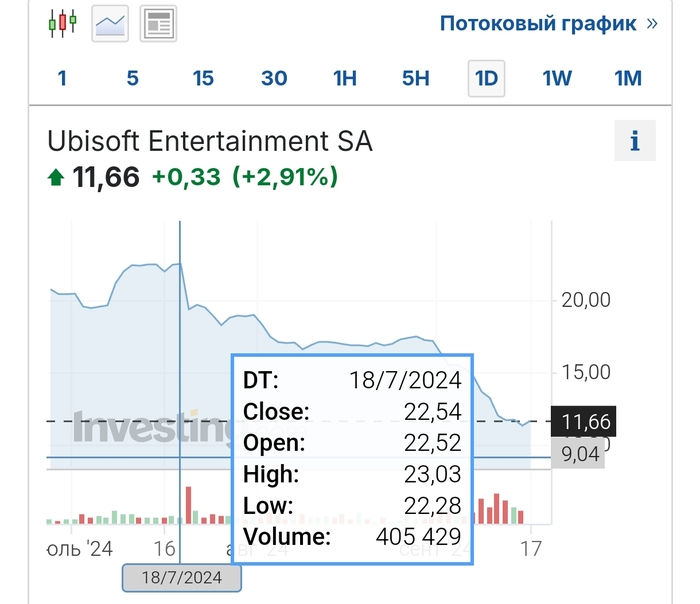This screenshot has width=700, height=604.
Task: Select the 1 minute interval
Action: (62, 78)
